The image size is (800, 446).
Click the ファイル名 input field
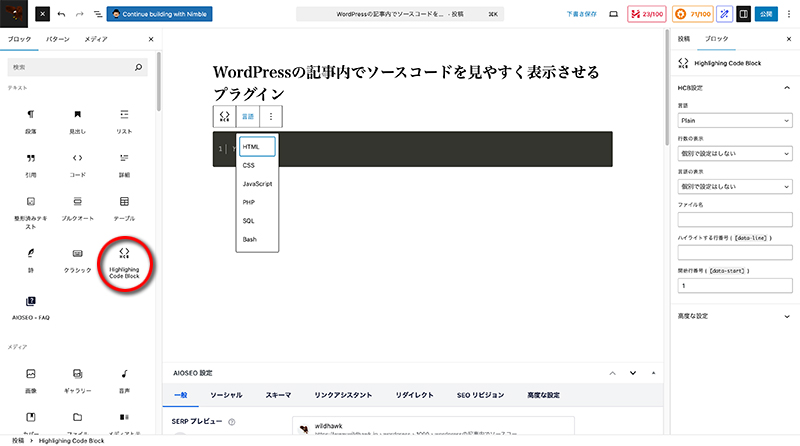coord(734,219)
